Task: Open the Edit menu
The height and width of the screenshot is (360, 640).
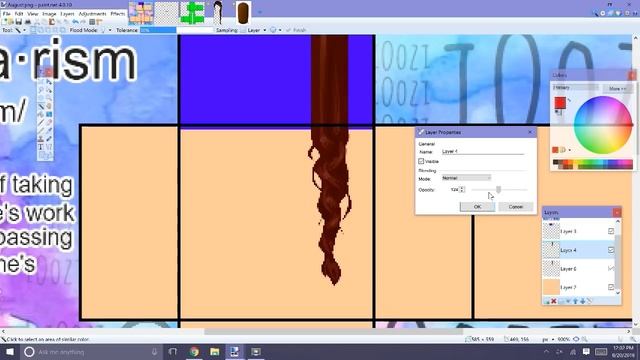Action: [x=19, y=13]
